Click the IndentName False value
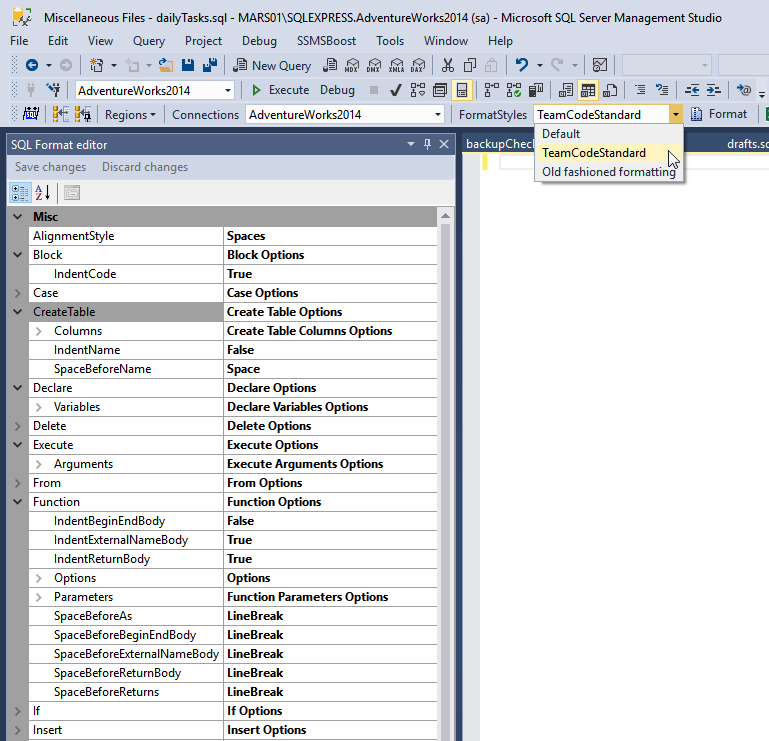Screen dimensions: 769x741 pos(330,350)
